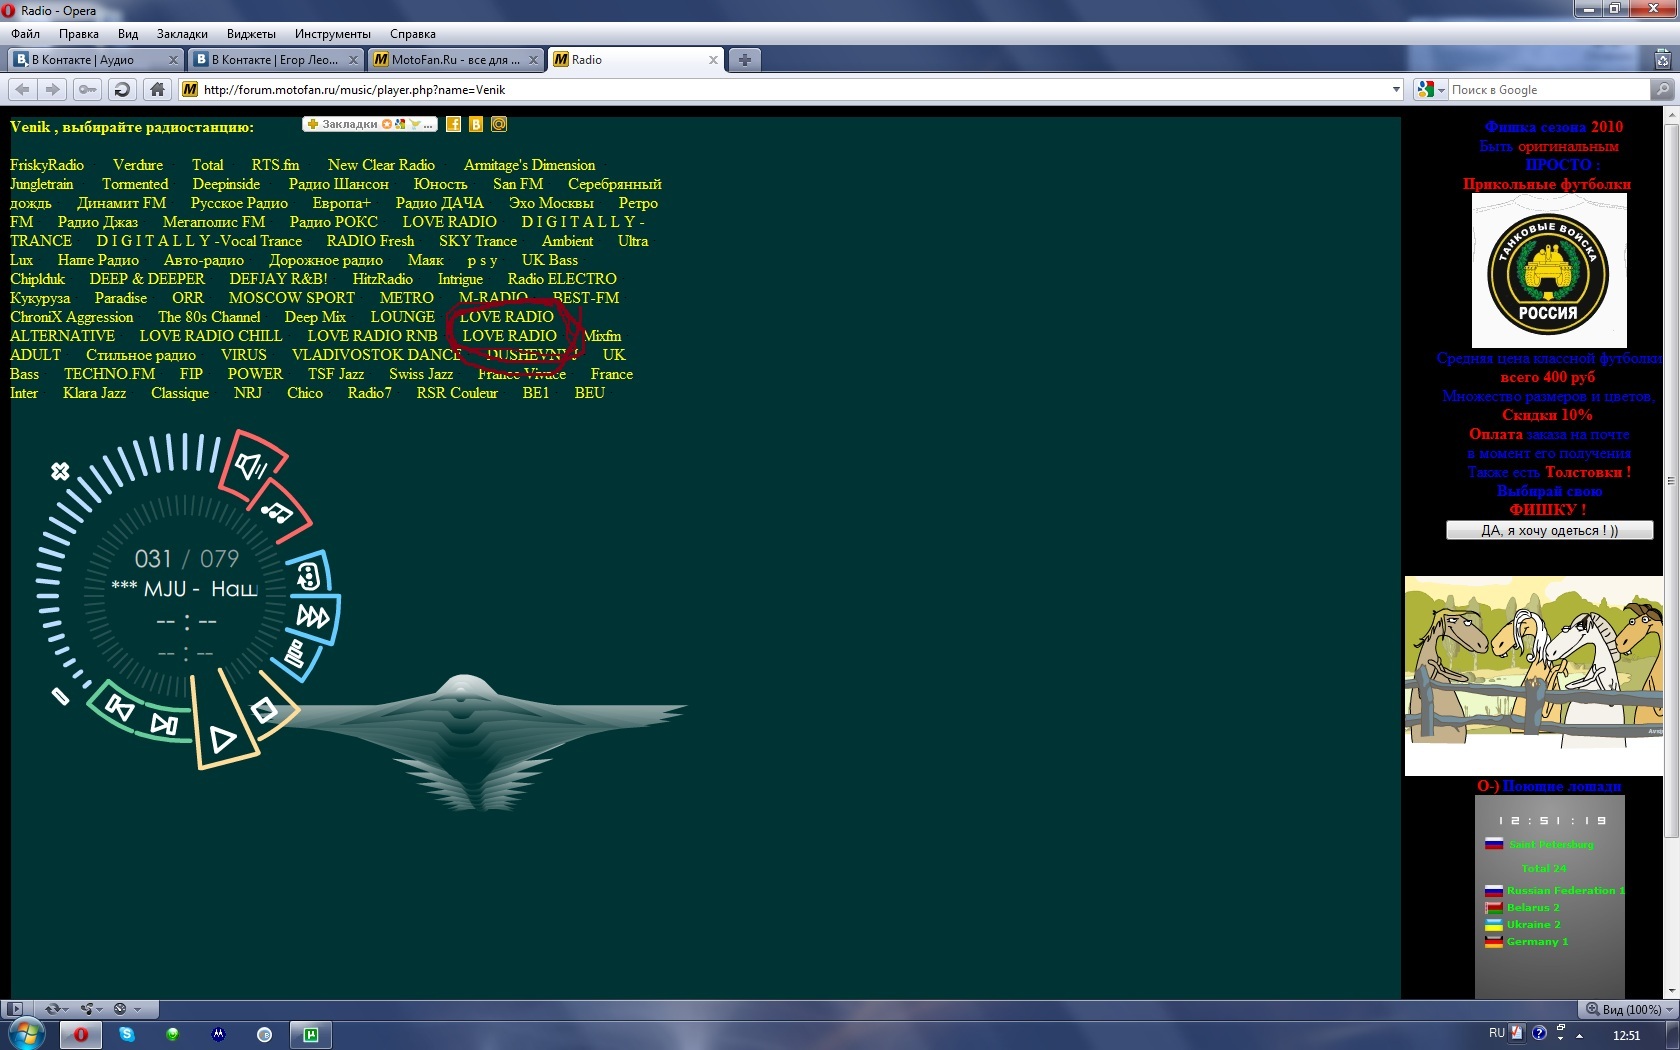The width and height of the screenshot is (1680, 1050).
Task: Open the playlist list icon in player
Action: pos(294,654)
